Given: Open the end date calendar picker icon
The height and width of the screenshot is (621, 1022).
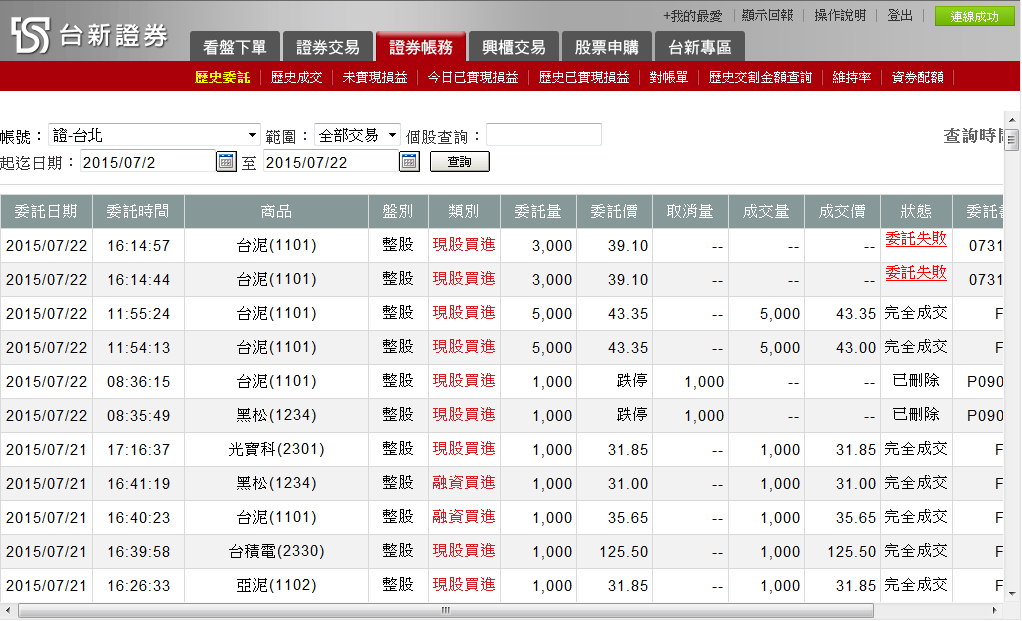Looking at the screenshot, I should (x=409, y=161).
